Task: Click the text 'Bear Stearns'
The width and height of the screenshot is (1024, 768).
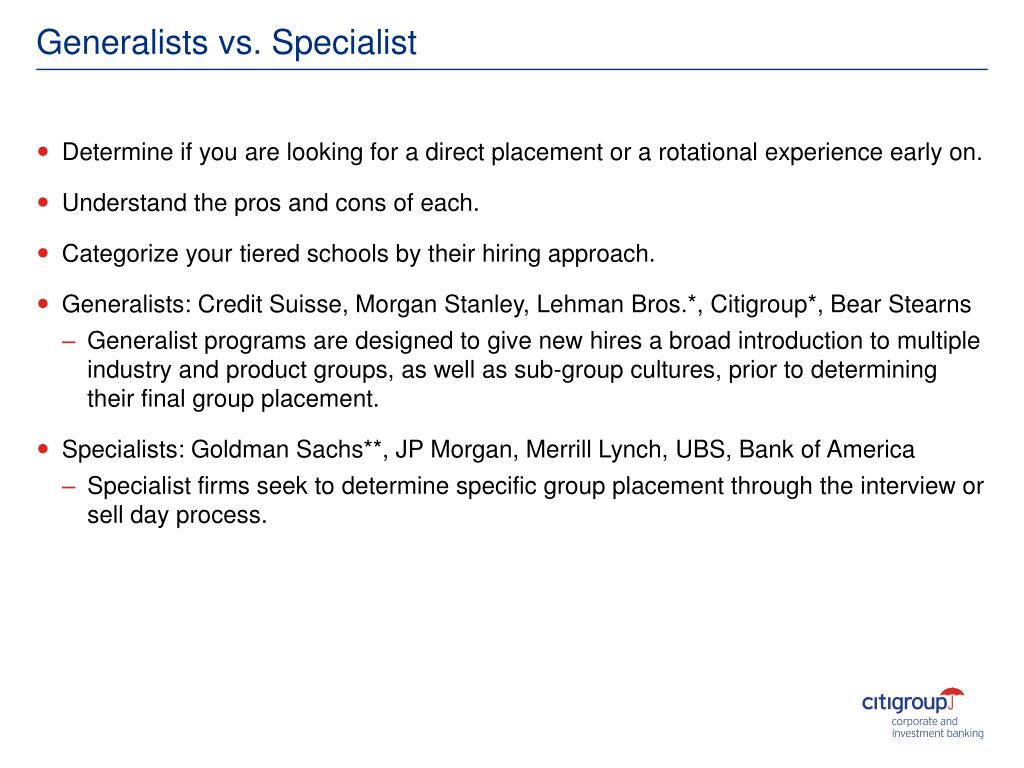Action: click(x=901, y=304)
